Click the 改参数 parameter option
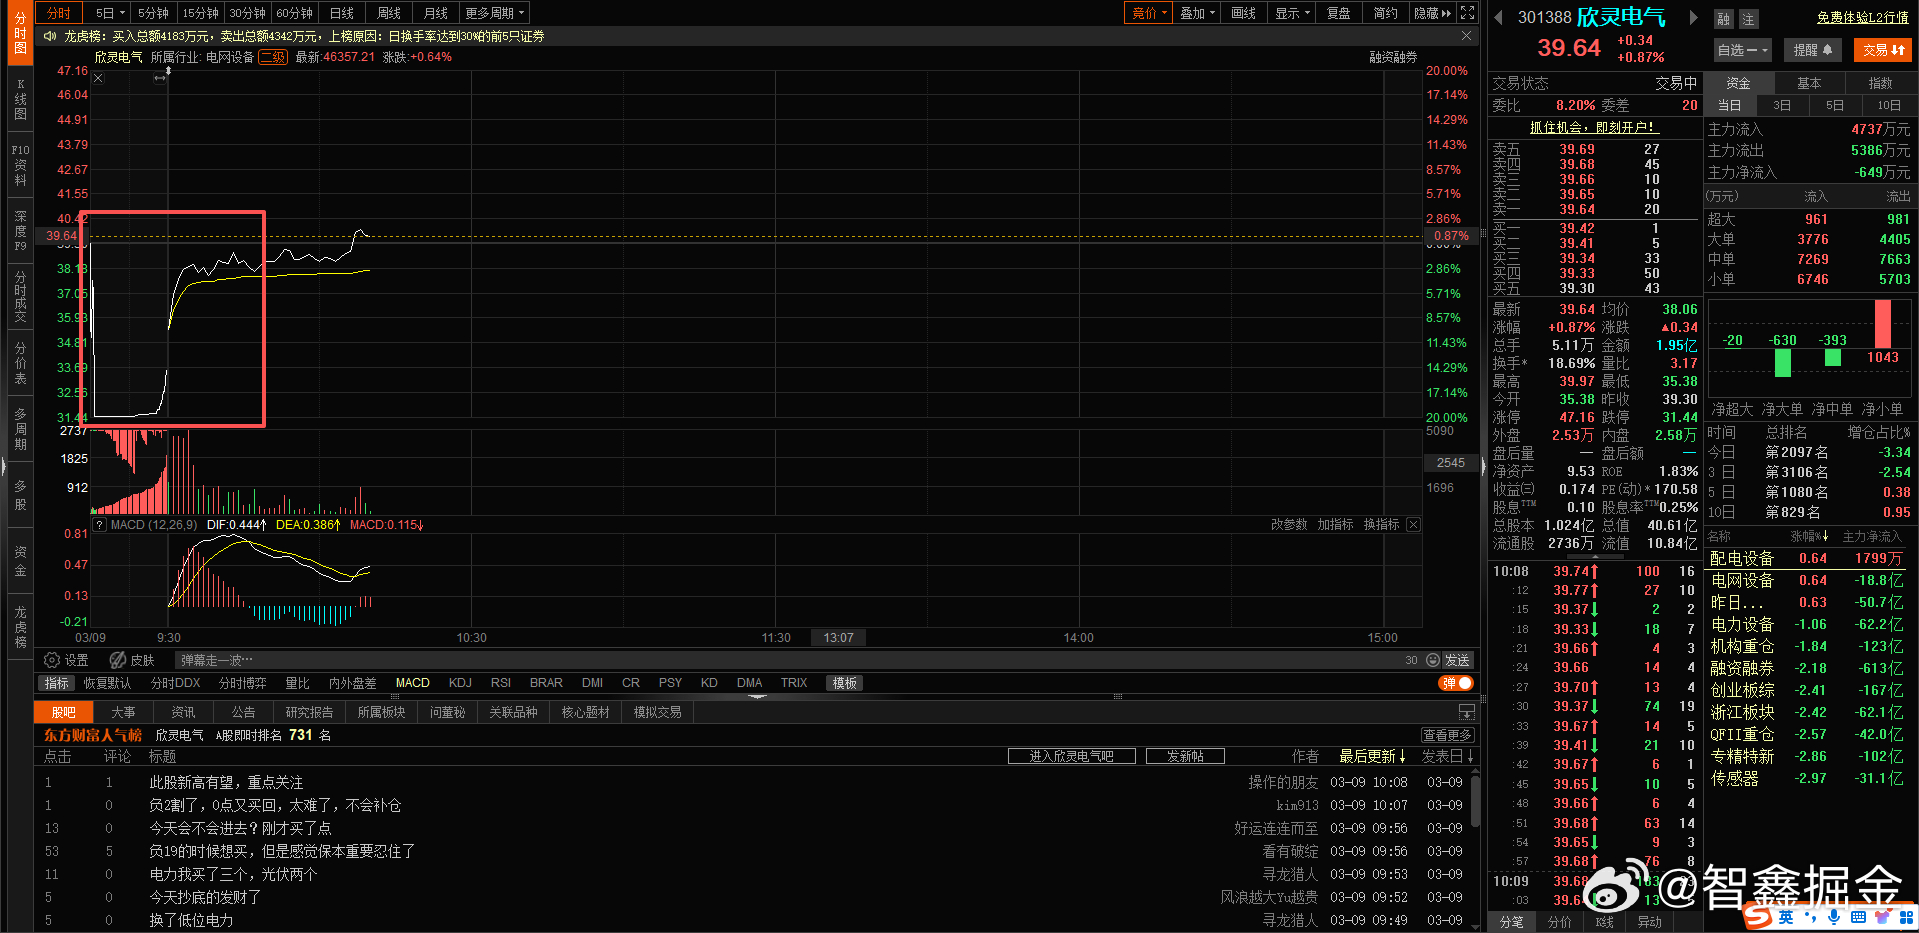This screenshot has width=1919, height=933. pos(1289,525)
